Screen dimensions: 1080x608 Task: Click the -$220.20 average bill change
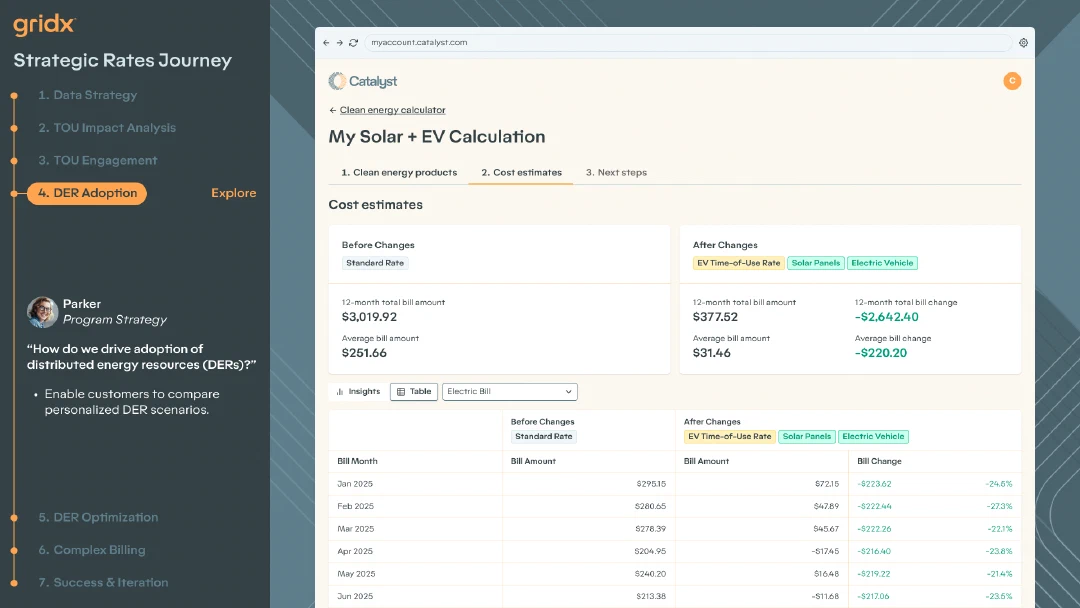pyautogui.click(x=881, y=353)
